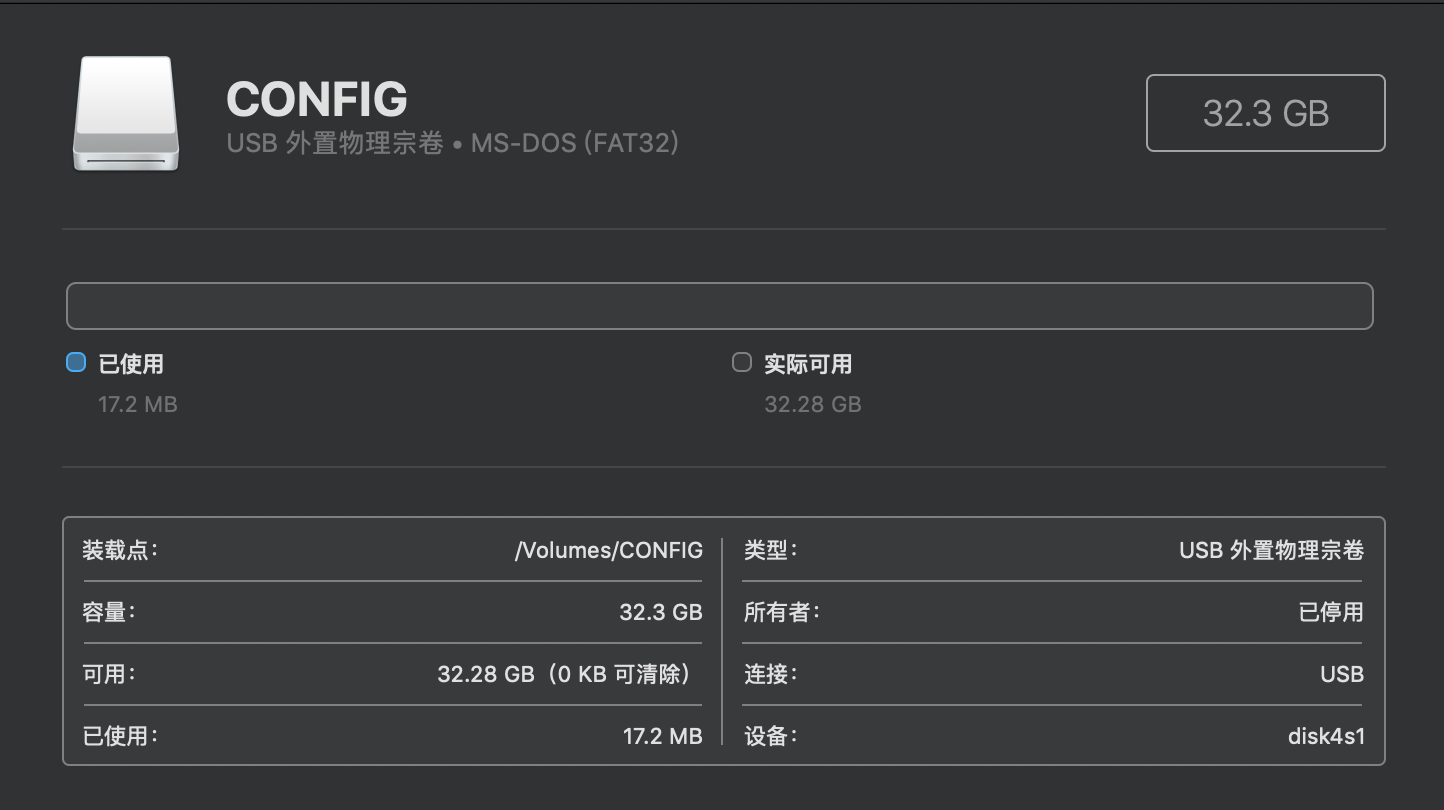1444x810 pixels.
Task: Click the CONFIG external drive icon
Action: (x=126, y=114)
